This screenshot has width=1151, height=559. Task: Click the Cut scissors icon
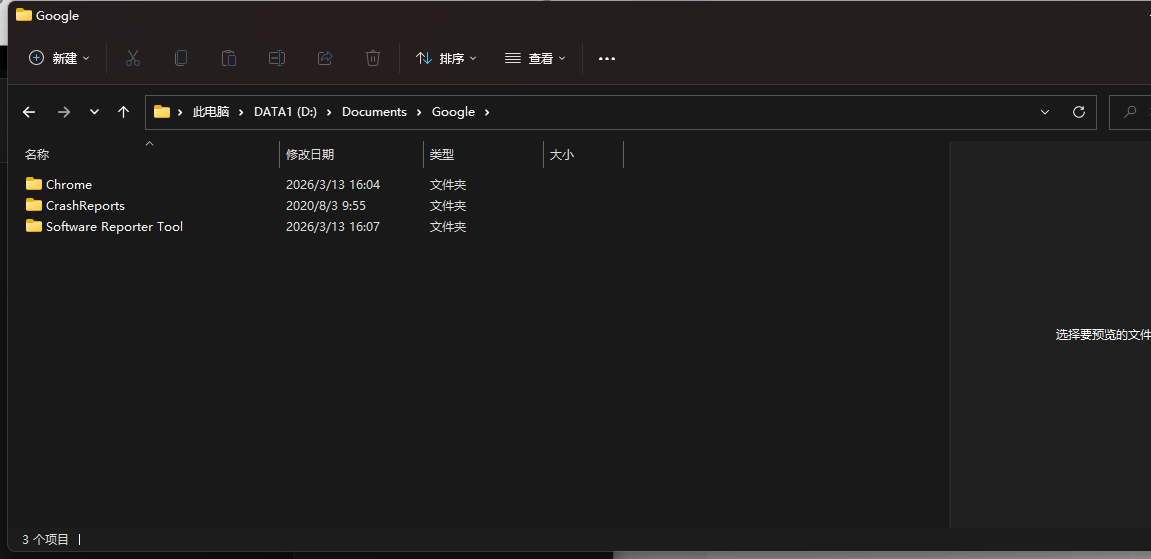133,58
